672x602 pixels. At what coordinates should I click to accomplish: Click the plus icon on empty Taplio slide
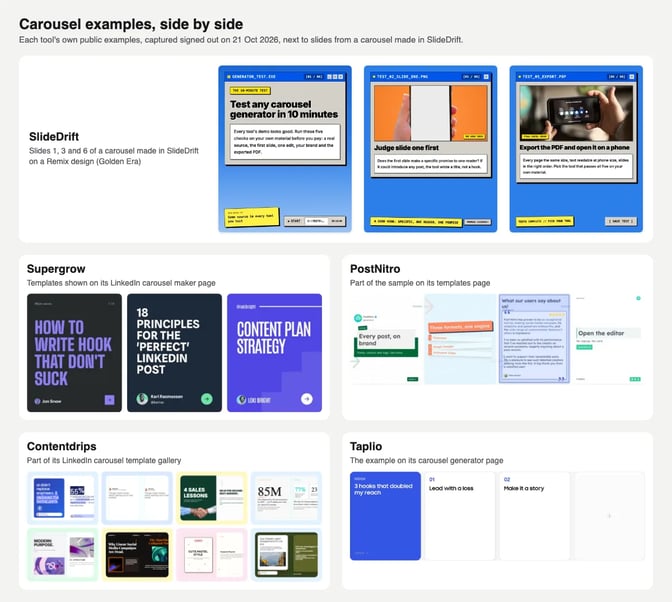click(609, 516)
